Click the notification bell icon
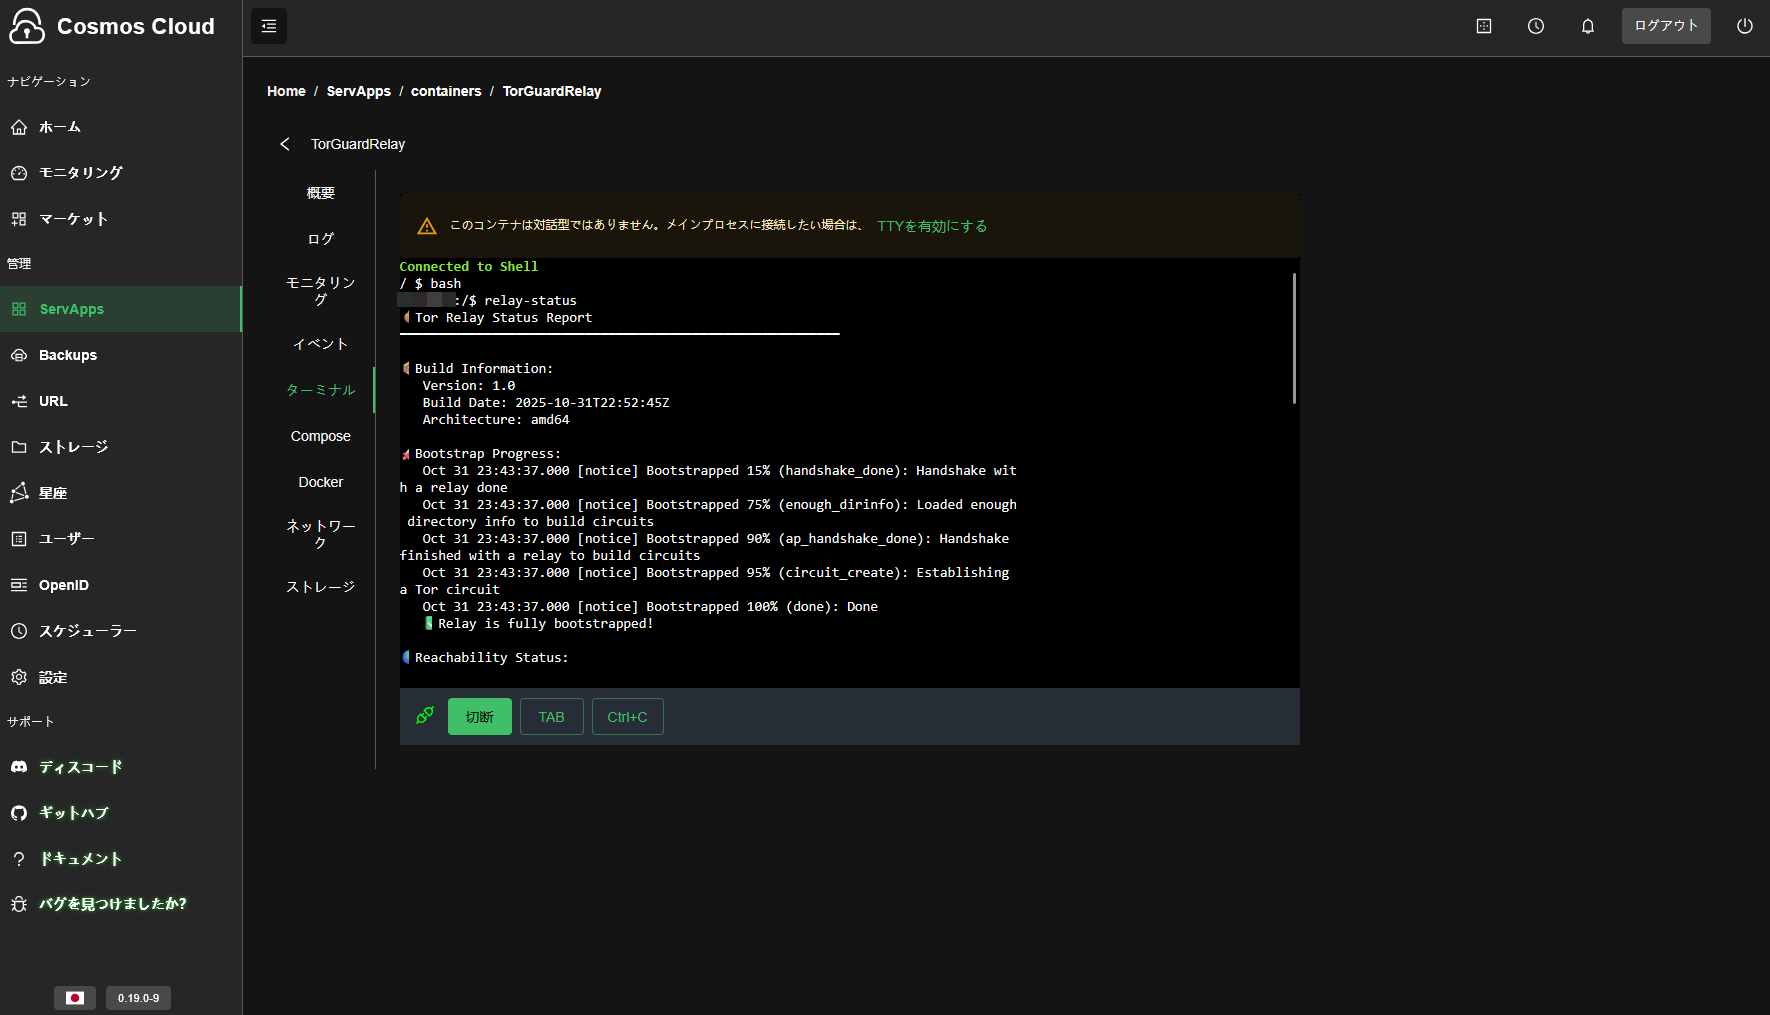The height and width of the screenshot is (1015, 1770). [1588, 26]
